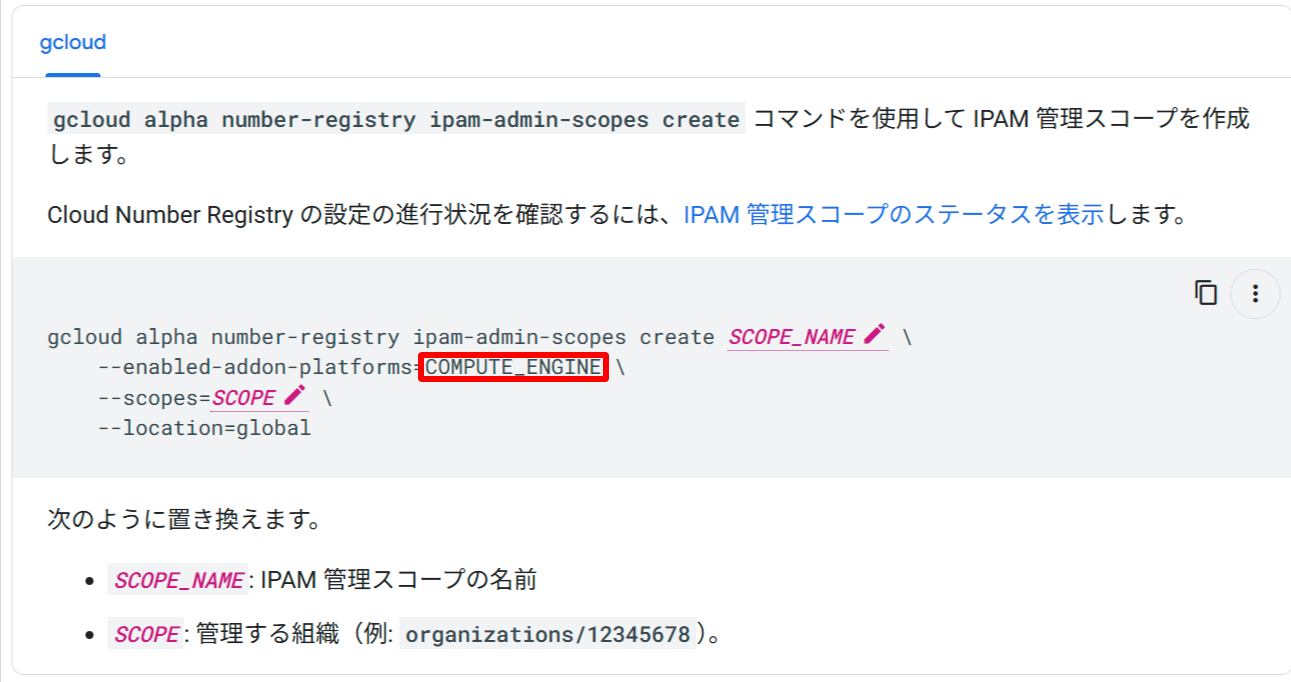
Task: Click 'gcloud alpha number-registry' in code block
Action: (225, 337)
